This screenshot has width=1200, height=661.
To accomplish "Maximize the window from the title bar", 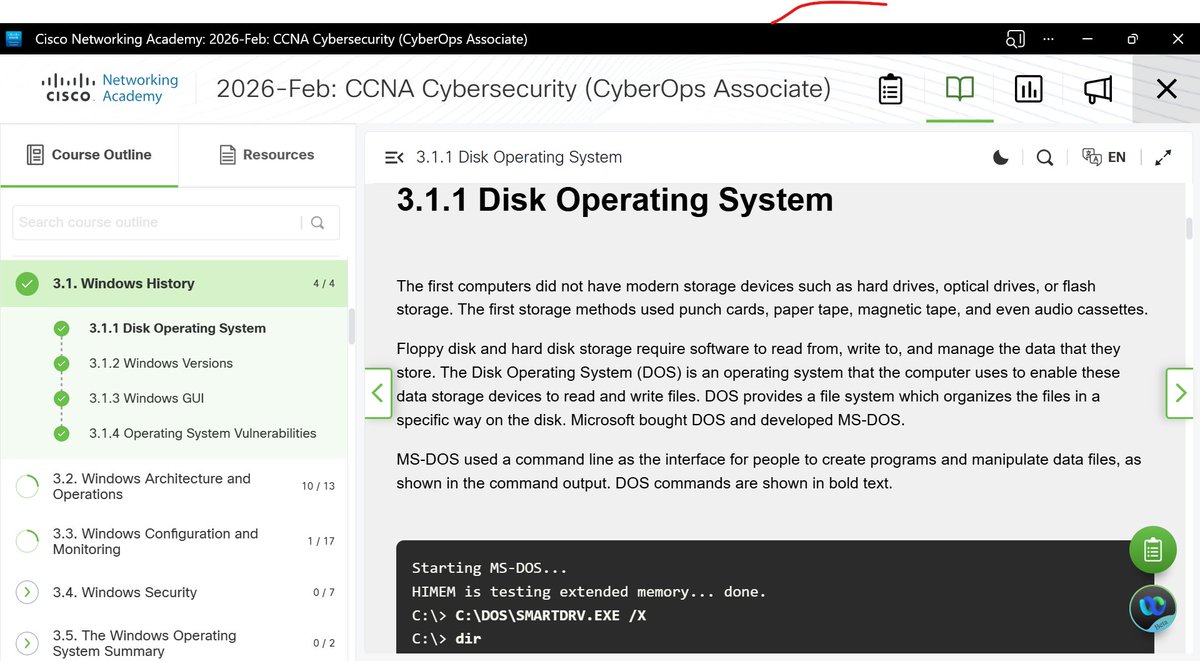I will pos(1131,39).
